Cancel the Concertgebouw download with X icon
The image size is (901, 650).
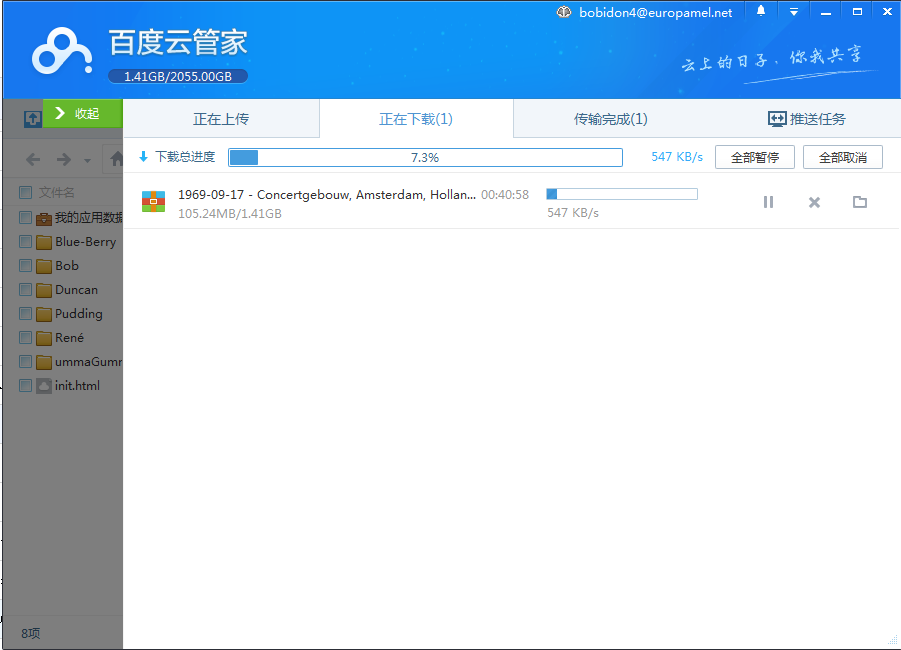pos(814,202)
